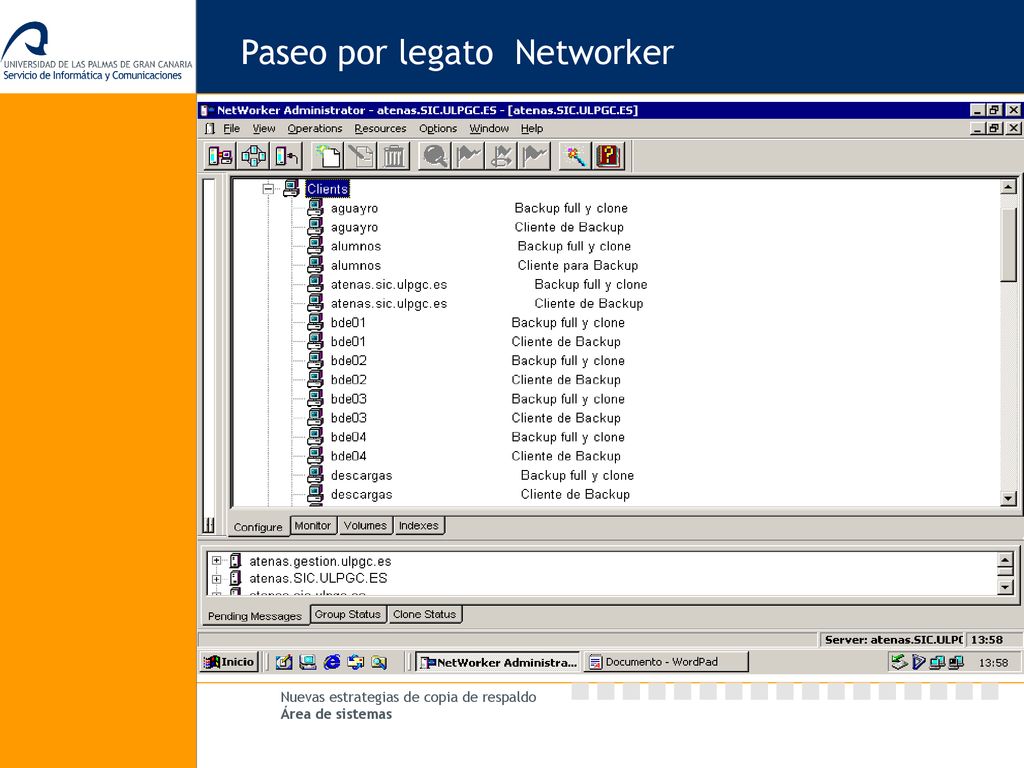The width and height of the screenshot is (1024, 768).
Task: Select the Clients tree label
Action: click(x=327, y=189)
